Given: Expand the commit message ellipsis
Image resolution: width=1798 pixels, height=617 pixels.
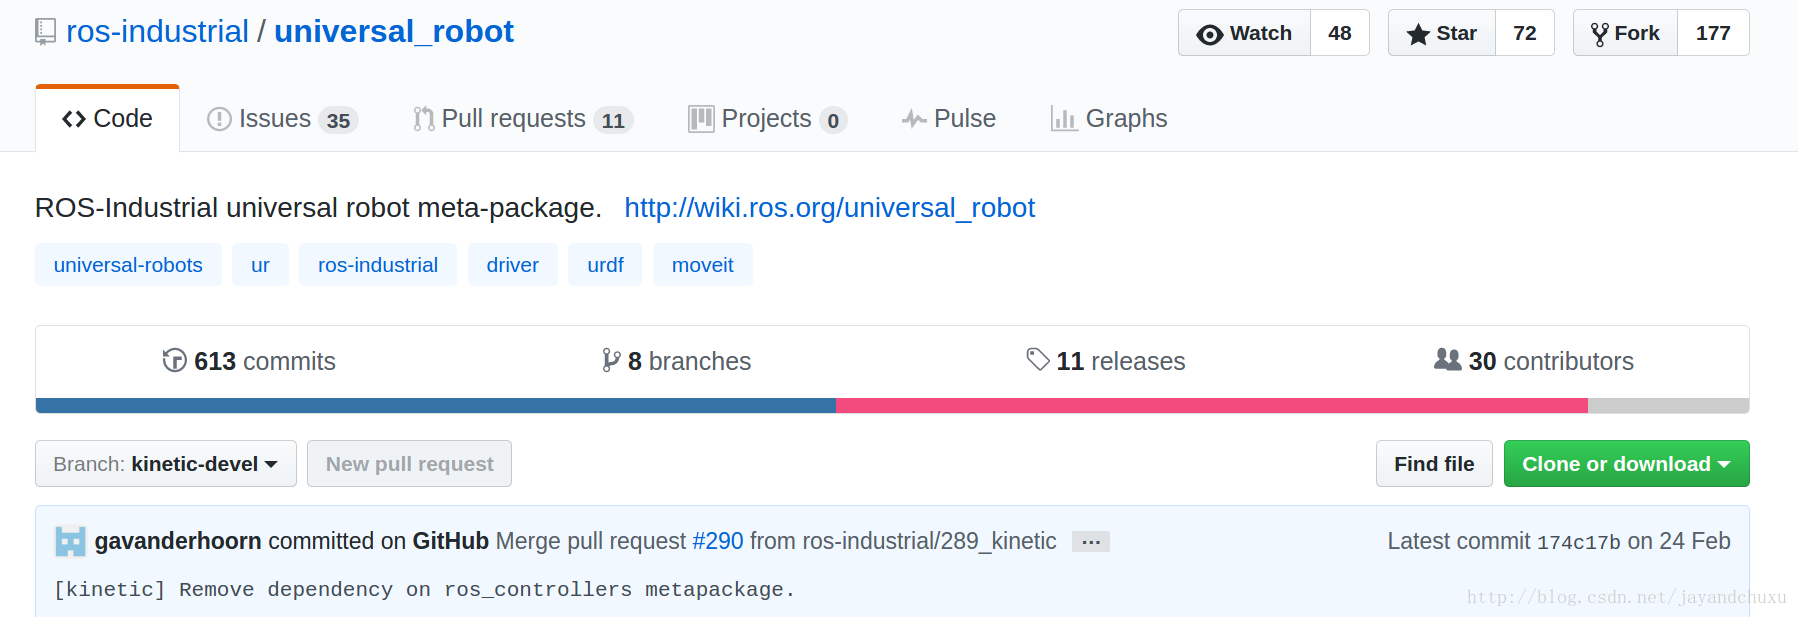Looking at the screenshot, I should [x=1091, y=542].
